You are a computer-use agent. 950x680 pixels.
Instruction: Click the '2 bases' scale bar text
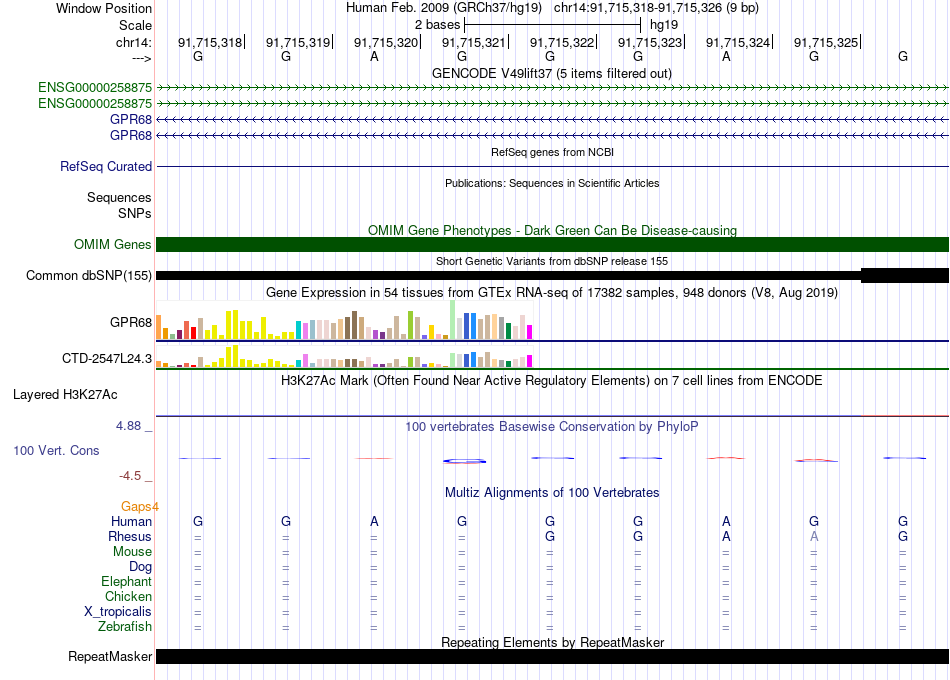(x=437, y=25)
